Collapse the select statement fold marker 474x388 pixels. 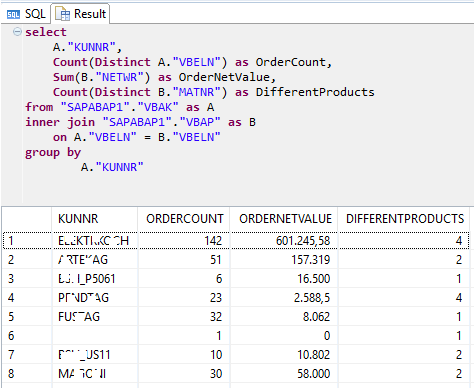(17, 32)
